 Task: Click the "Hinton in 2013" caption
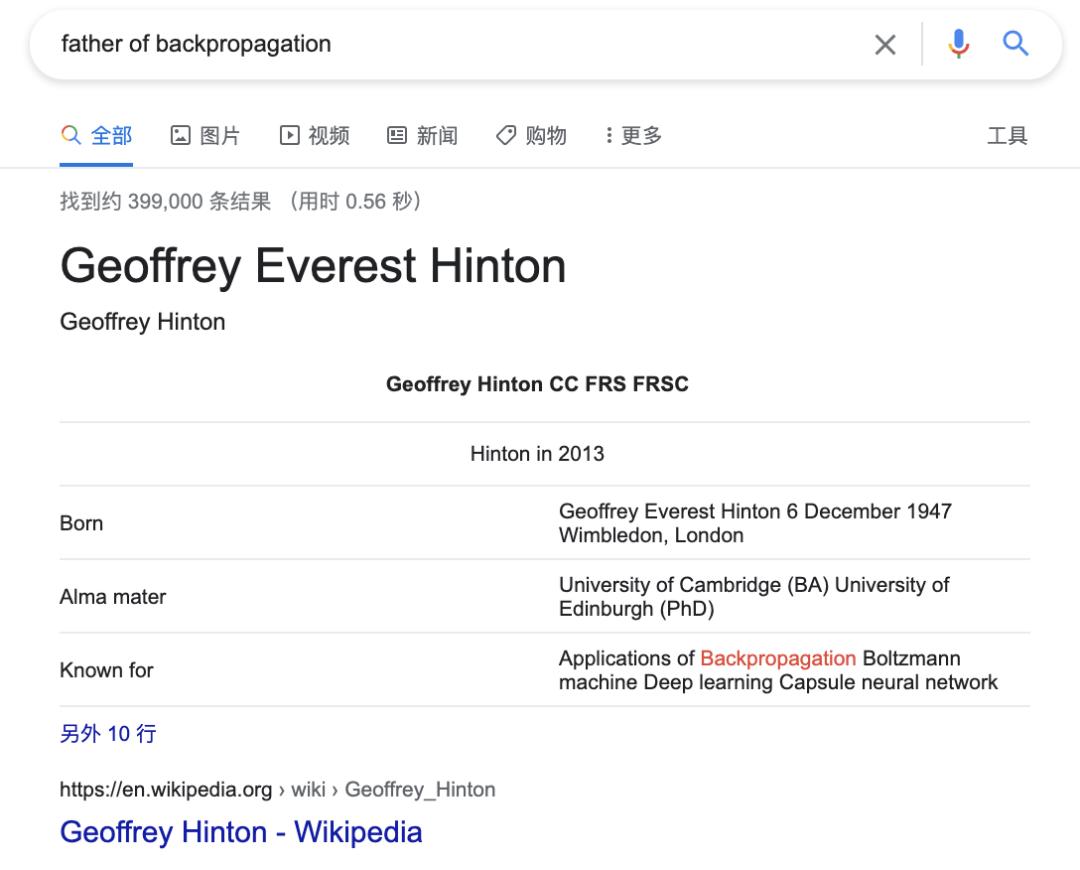pos(537,454)
